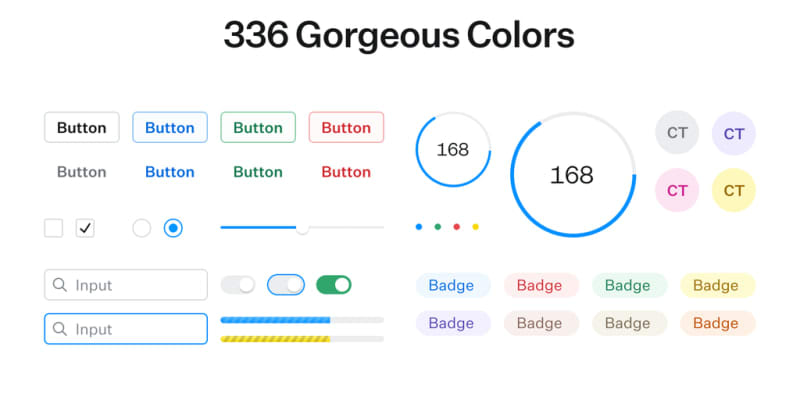Click the yellow dot indicator
The image size is (800, 400).
[x=475, y=227]
